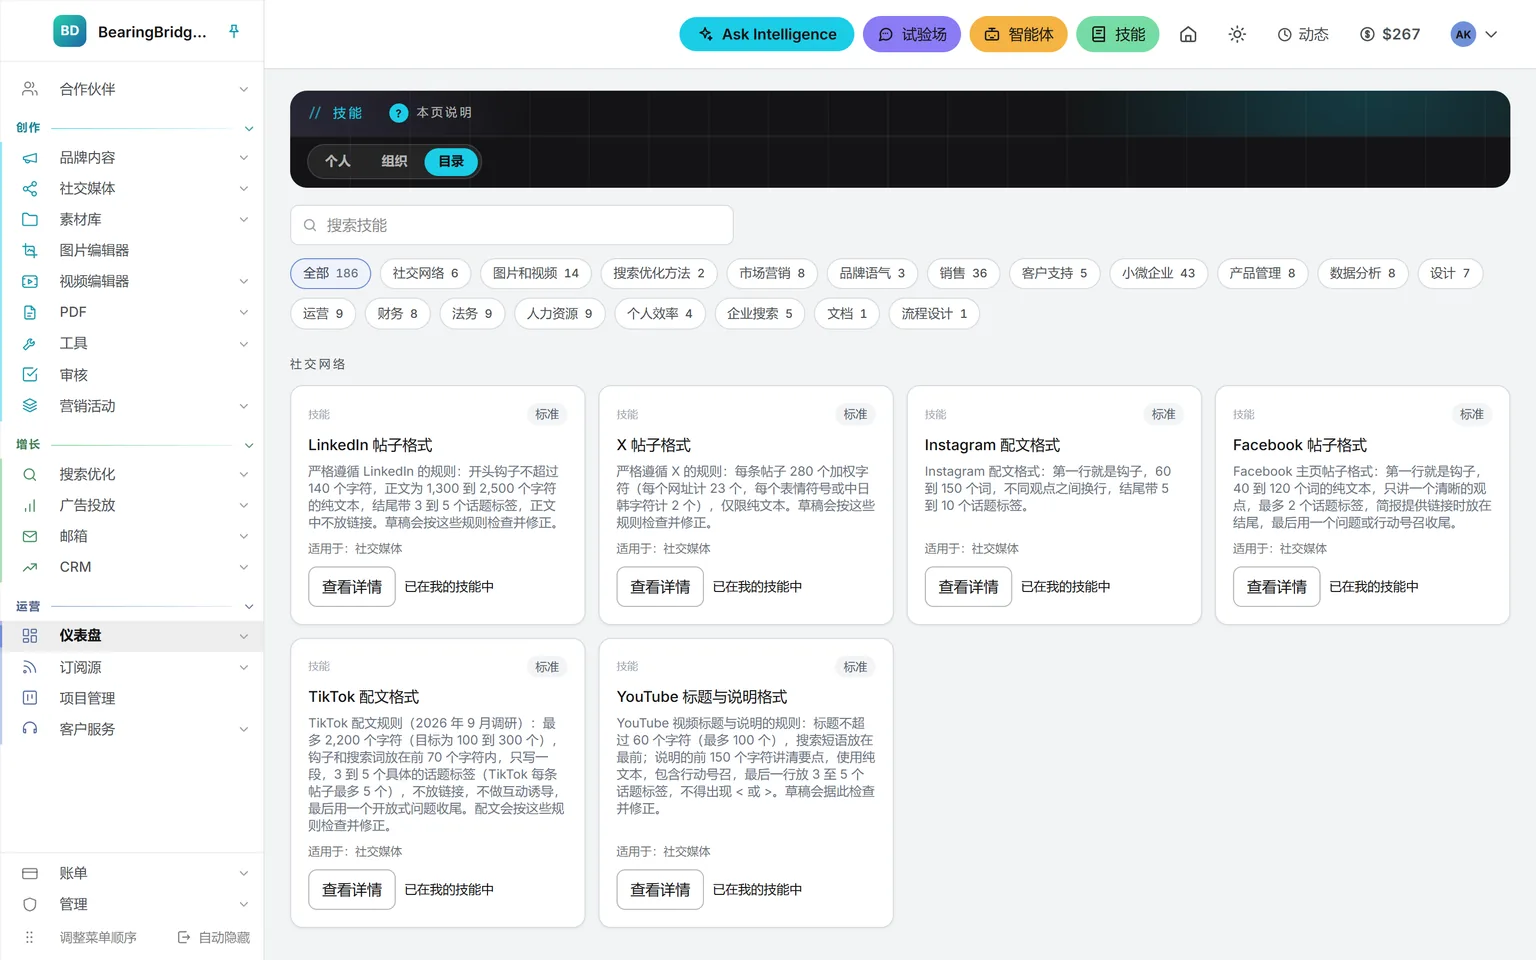Expand the 合作伙伴 menu chevron
Viewport: 1536px width, 960px height.
[x=243, y=89]
